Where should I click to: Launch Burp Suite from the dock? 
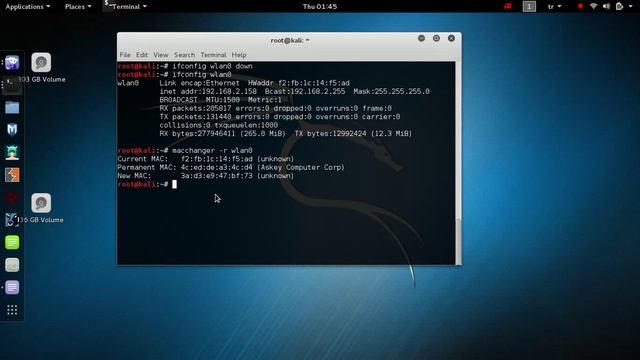[12, 175]
